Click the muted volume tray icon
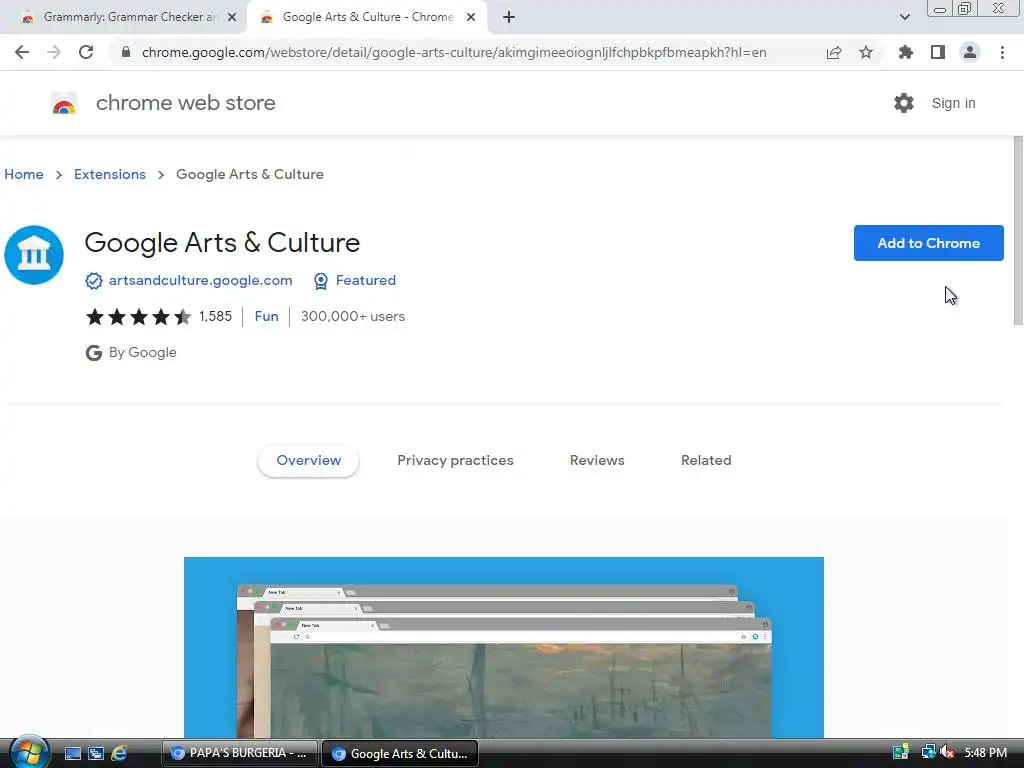Image resolution: width=1024 pixels, height=768 pixels. coord(947,752)
